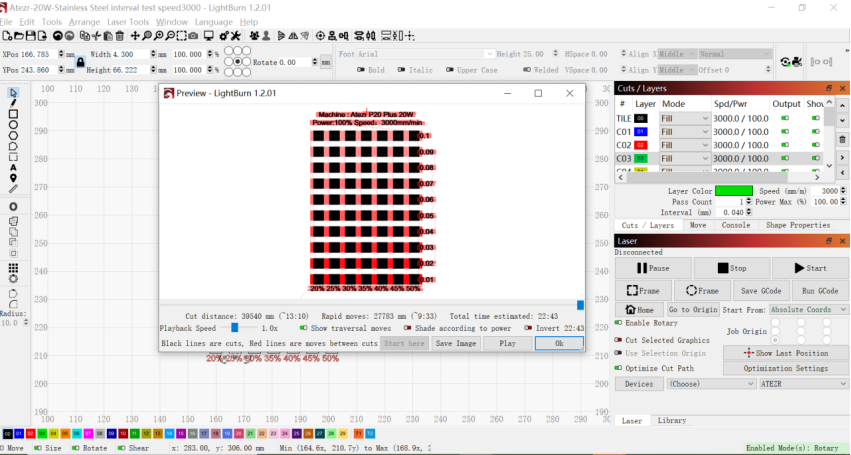Image resolution: width=851 pixels, height=455 pixels.
Task: Click the aspect ratio lock icon
Action: pyautogui.click(x=80, y=62)
